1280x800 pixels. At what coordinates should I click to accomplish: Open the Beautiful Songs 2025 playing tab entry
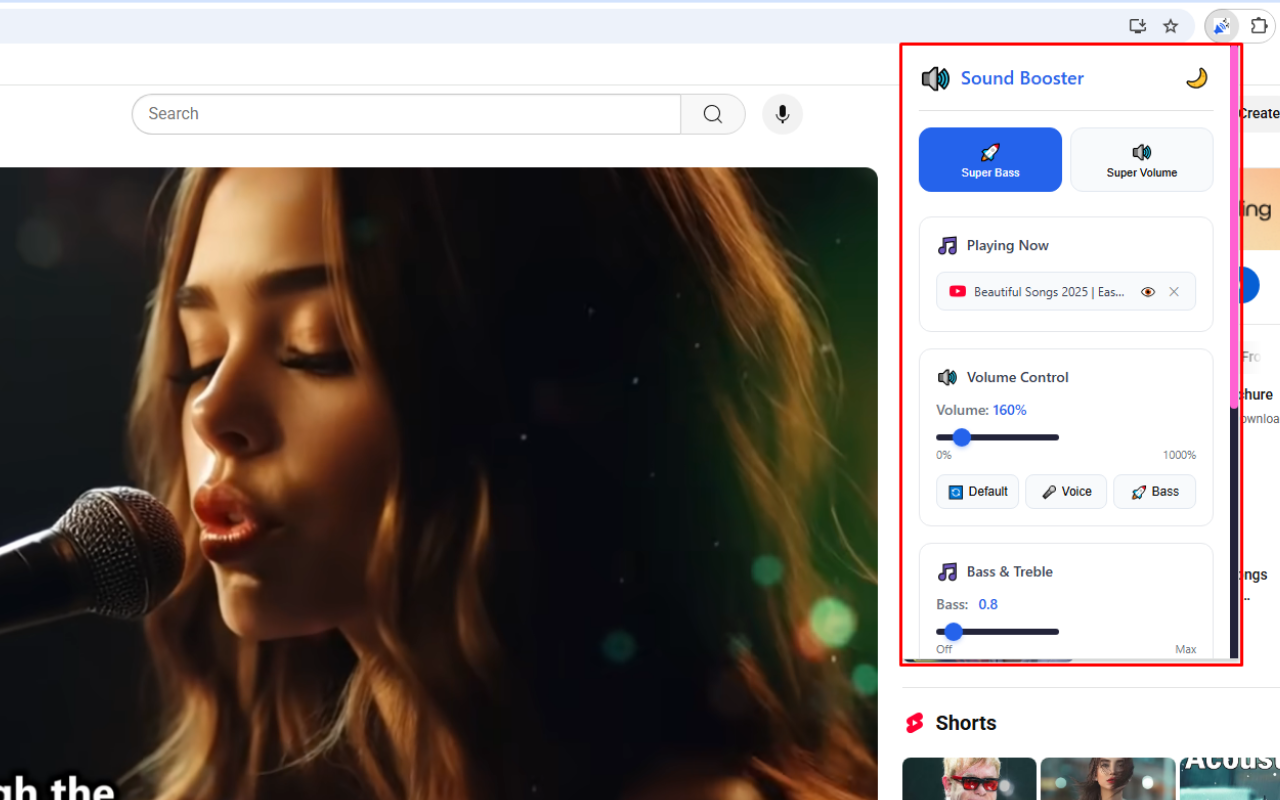[1066, 291]
